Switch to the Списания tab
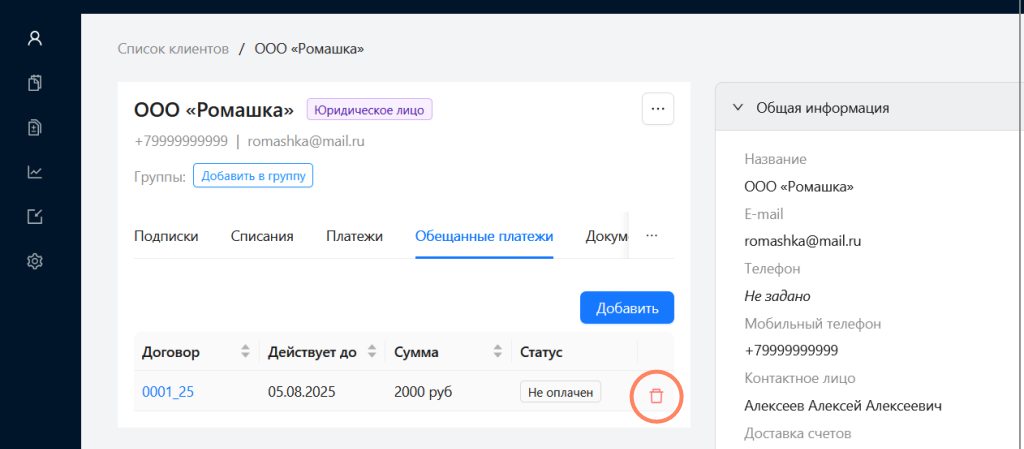The image size is (1024, 449). [262, 236]
